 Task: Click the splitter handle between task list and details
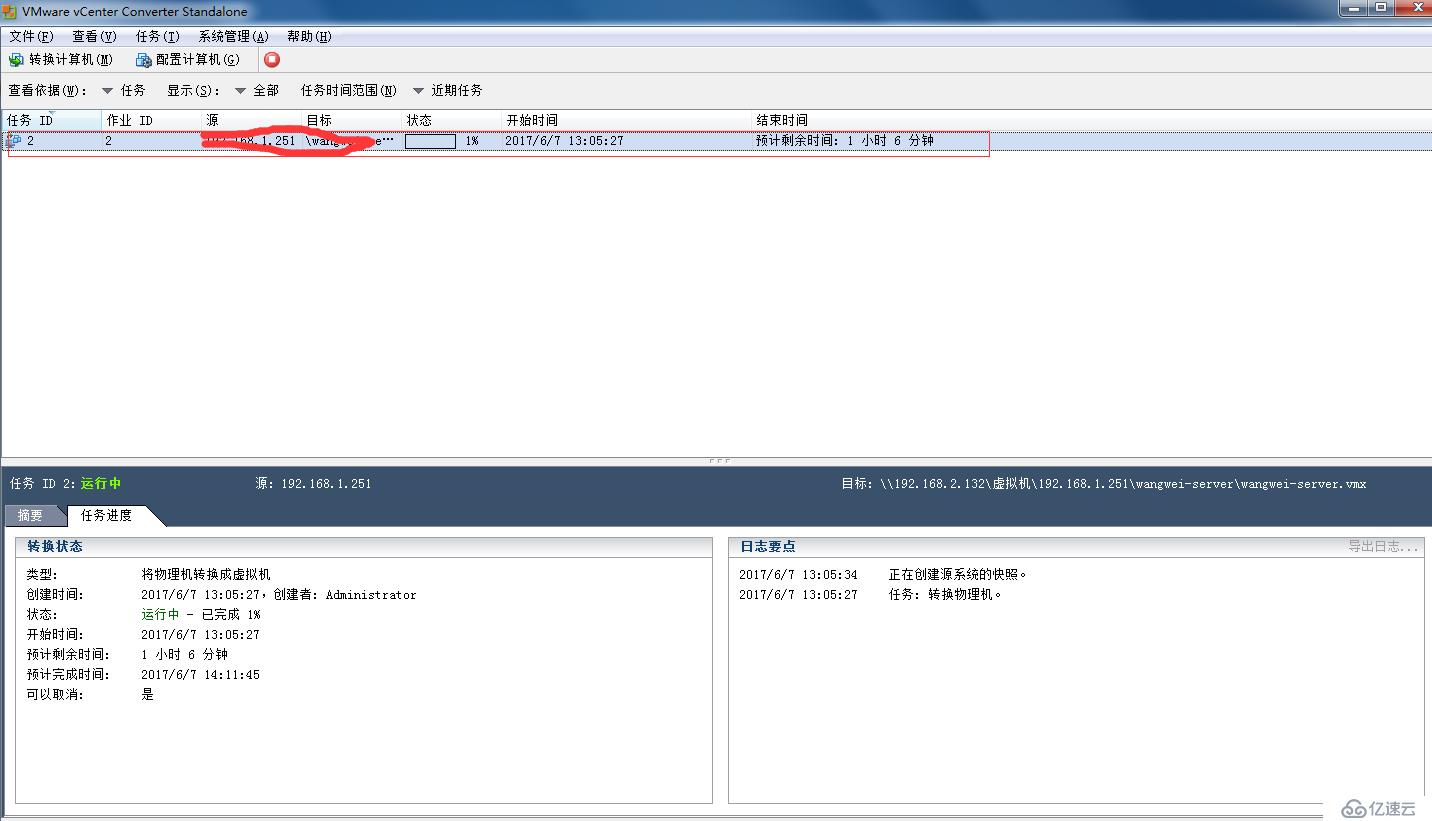(718, 461)
